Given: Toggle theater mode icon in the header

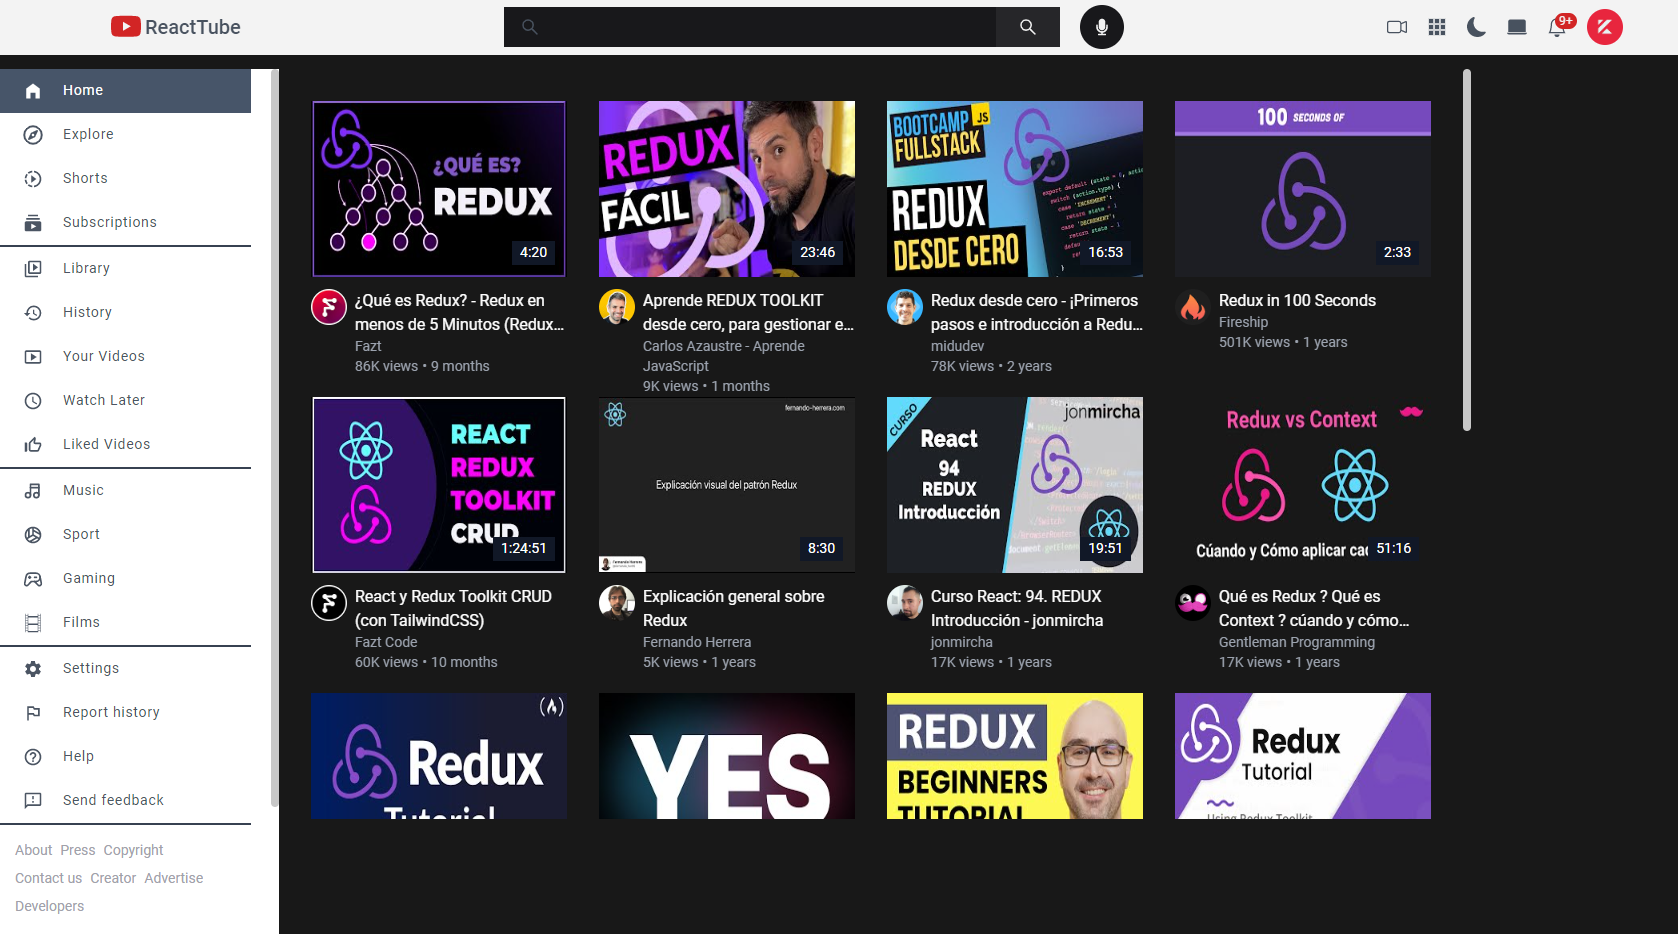Looking at the screenshot, I should click(x=1516, y=27).
